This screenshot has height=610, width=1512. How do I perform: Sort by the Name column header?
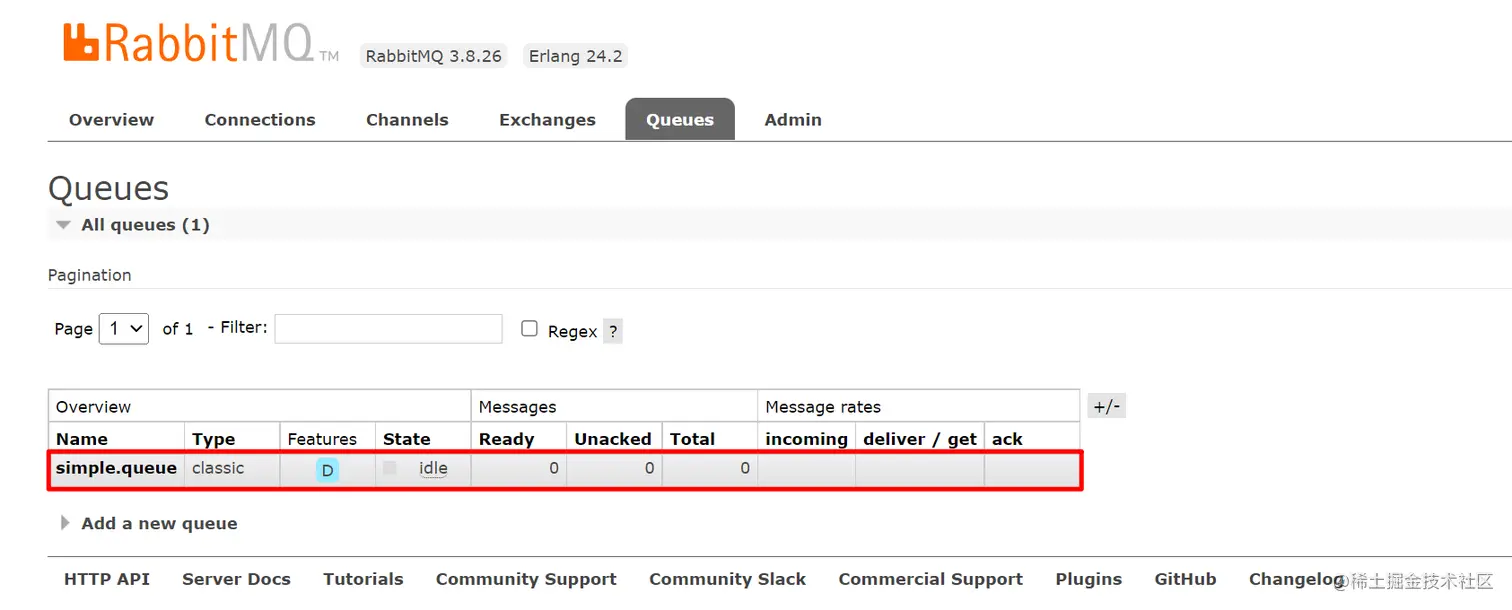[x=82, y=439]
